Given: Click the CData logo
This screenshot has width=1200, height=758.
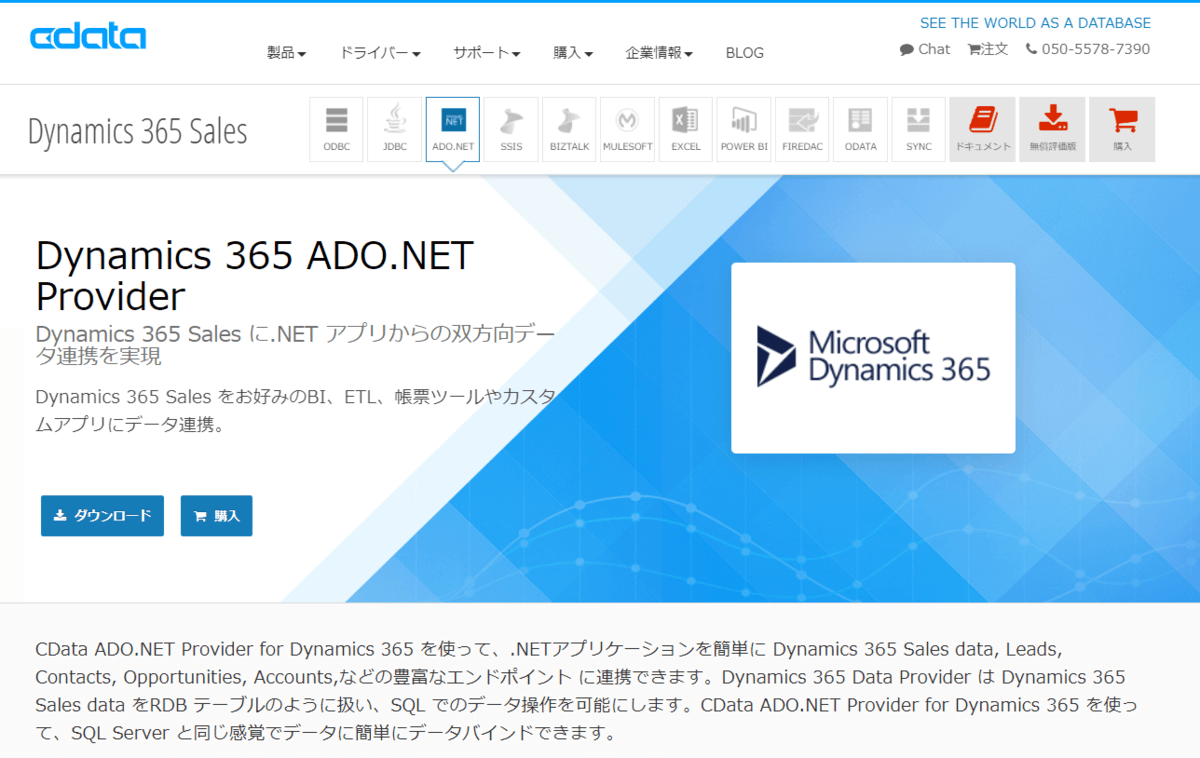Looking at the screenshot, I should click(88, 37).
